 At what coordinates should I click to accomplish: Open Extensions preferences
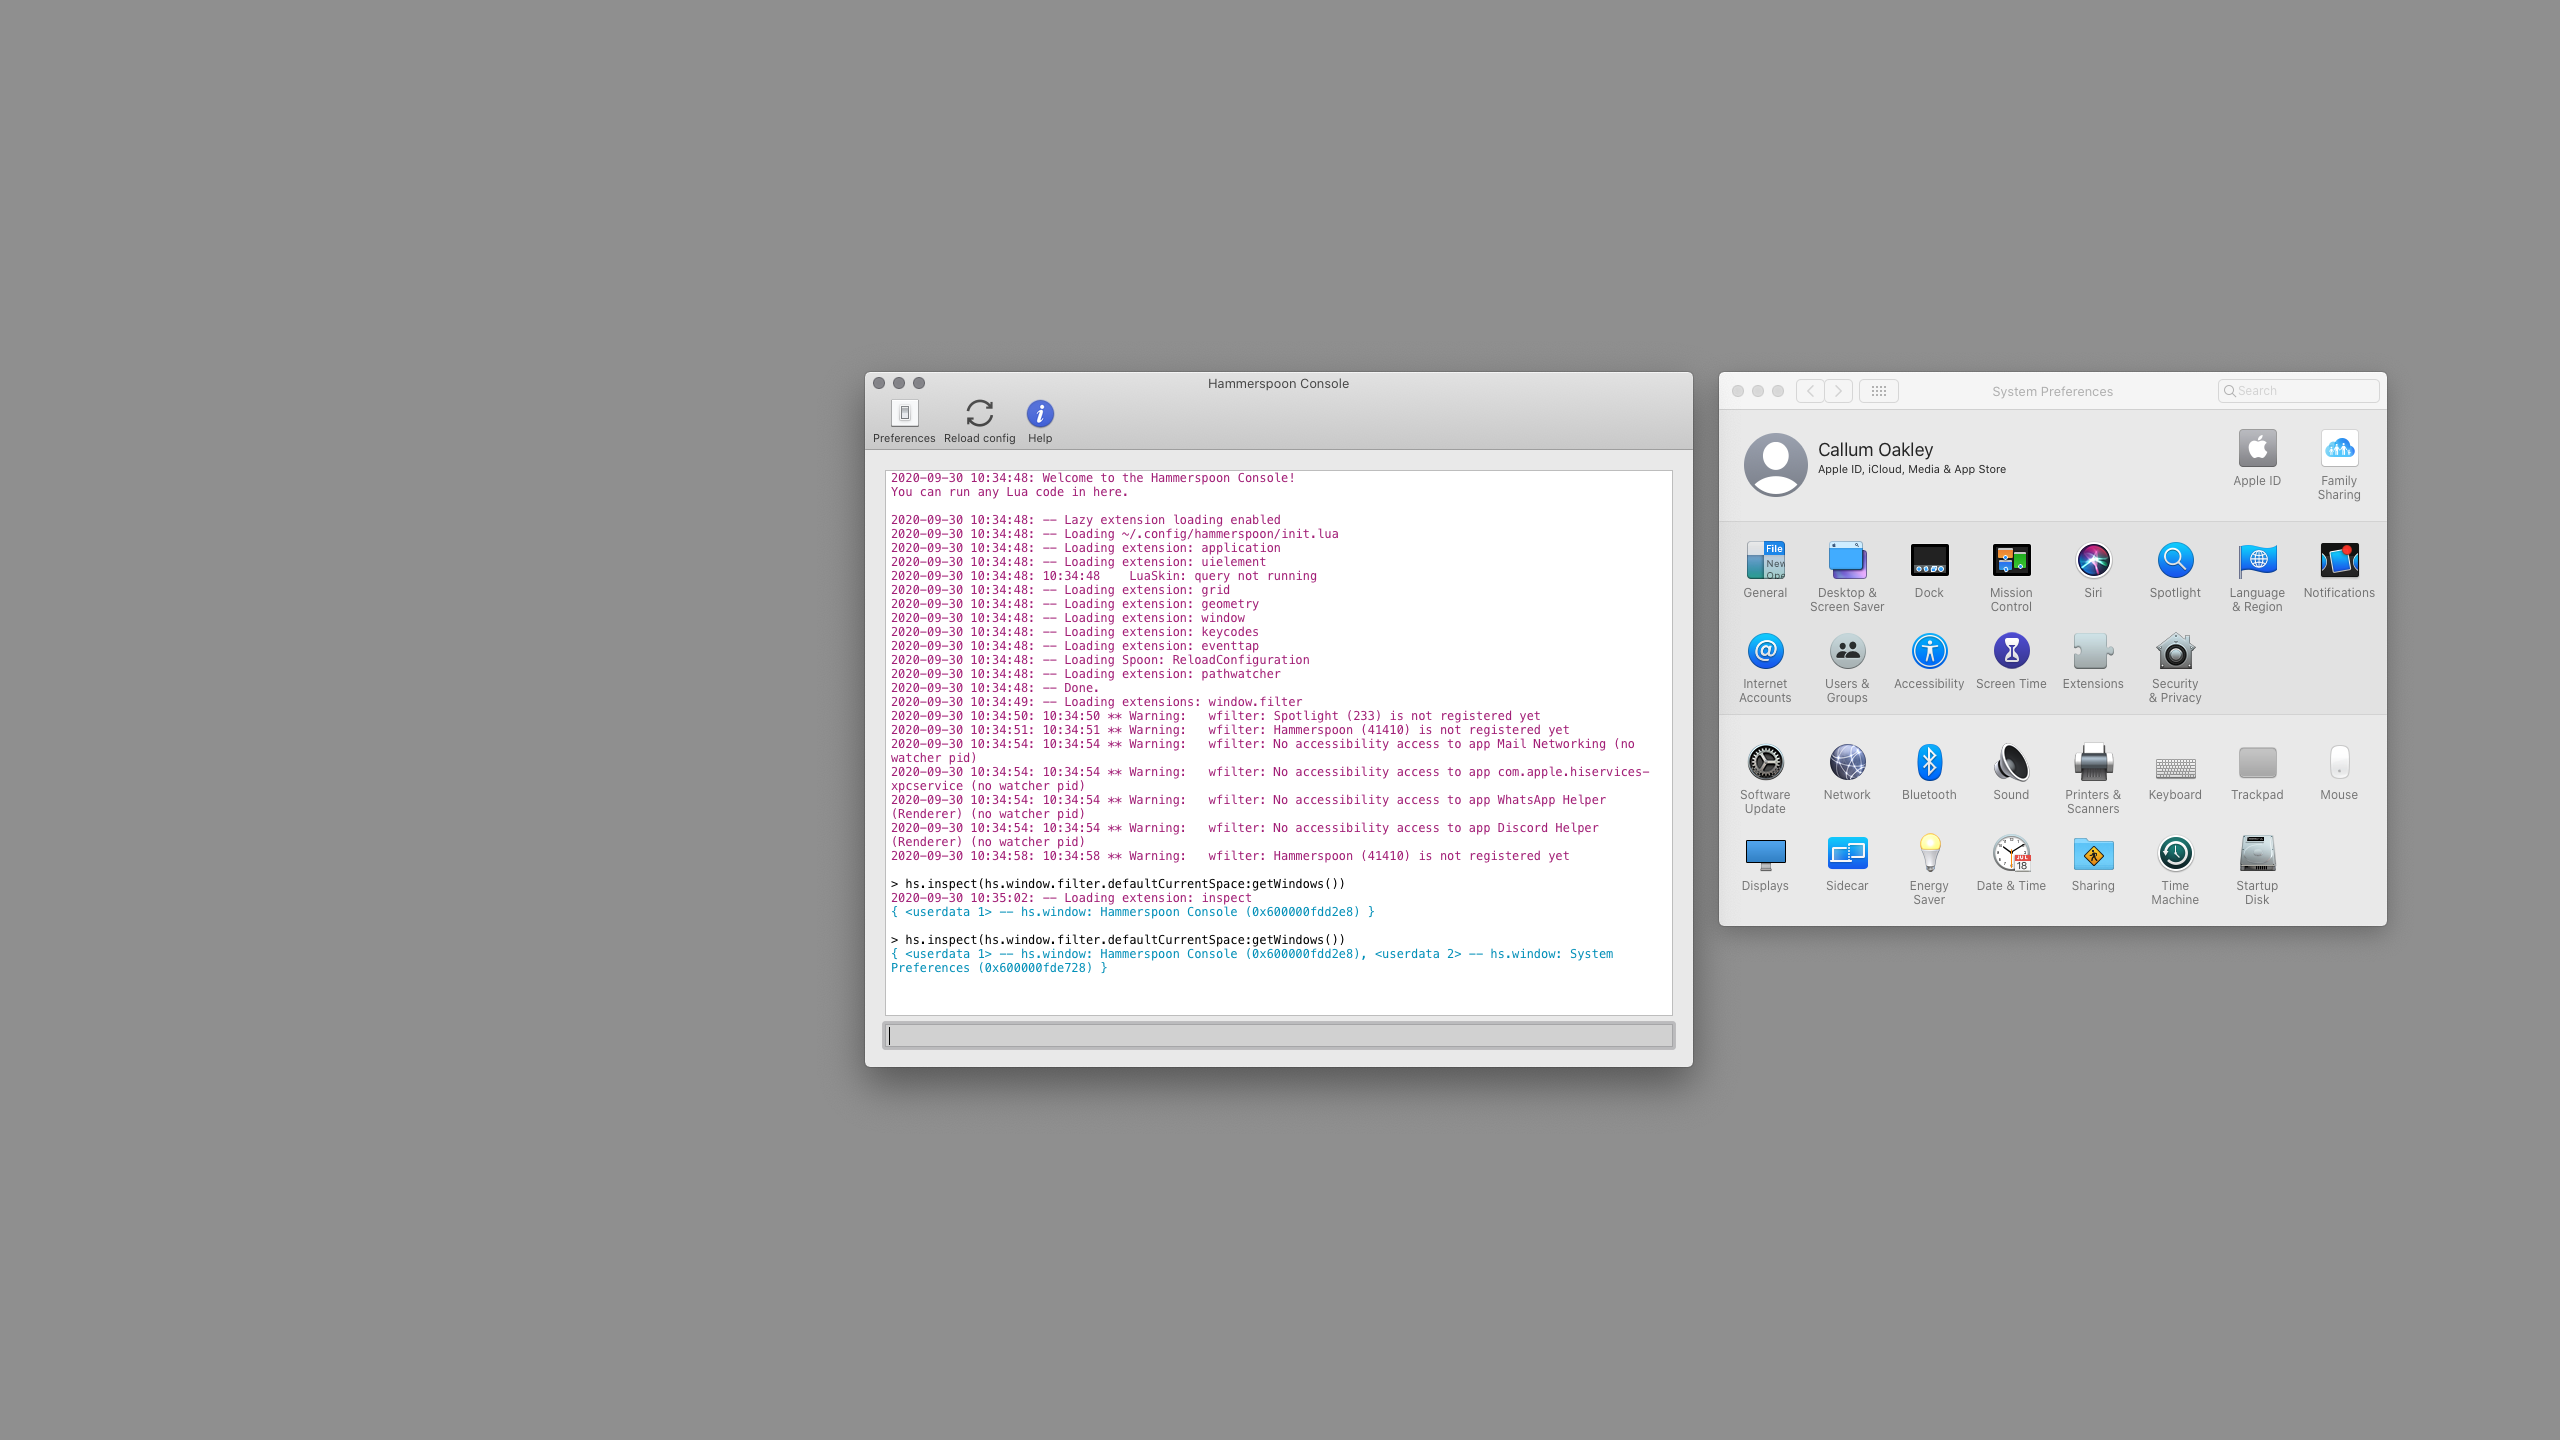coord(2093,662)
